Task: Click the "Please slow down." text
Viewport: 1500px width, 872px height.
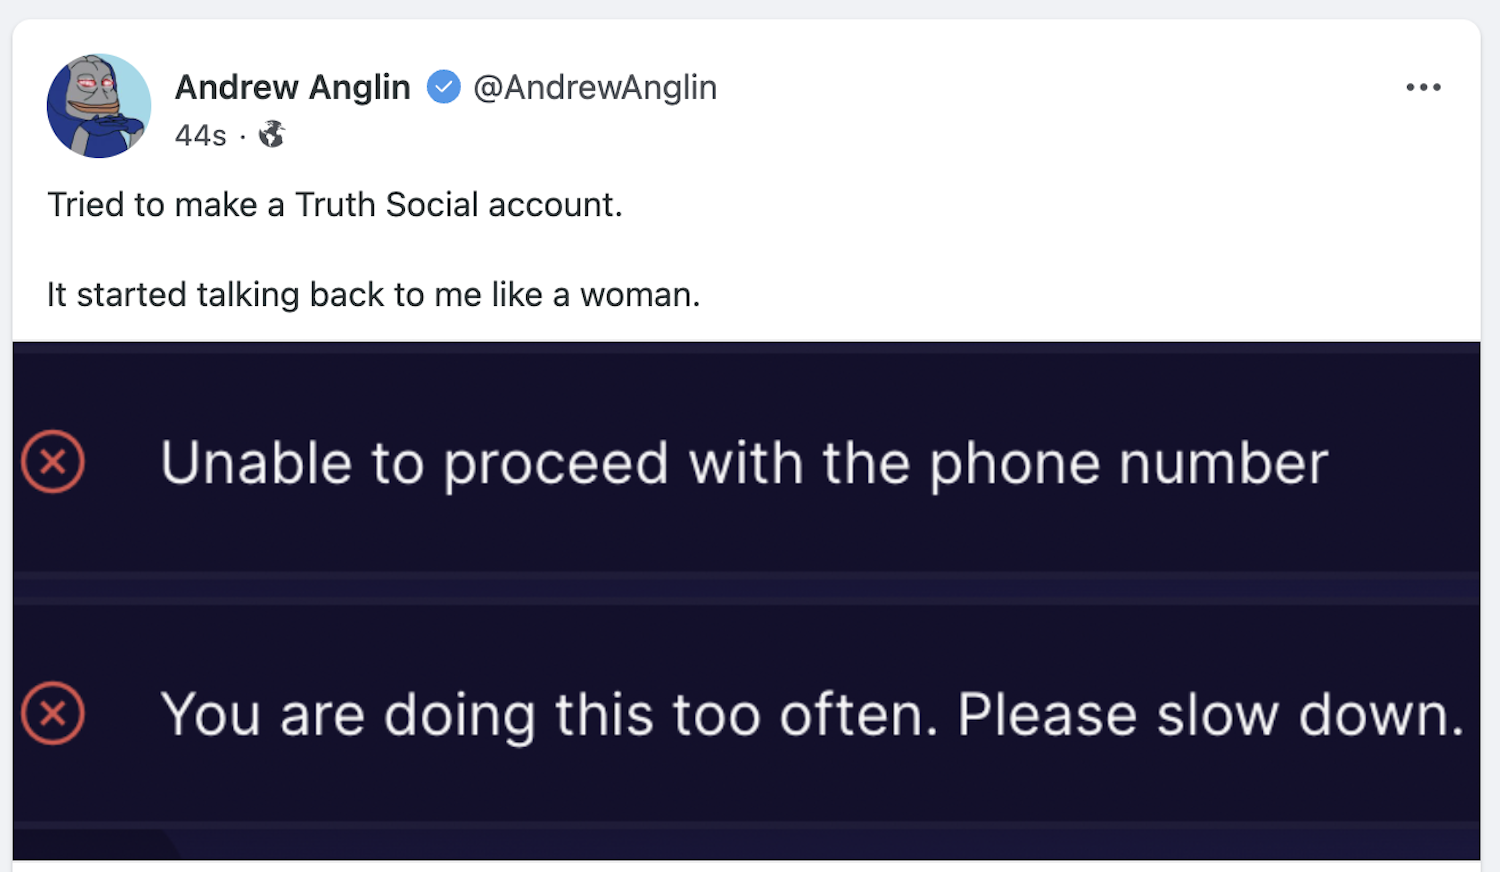Action: pos(1210,715)
